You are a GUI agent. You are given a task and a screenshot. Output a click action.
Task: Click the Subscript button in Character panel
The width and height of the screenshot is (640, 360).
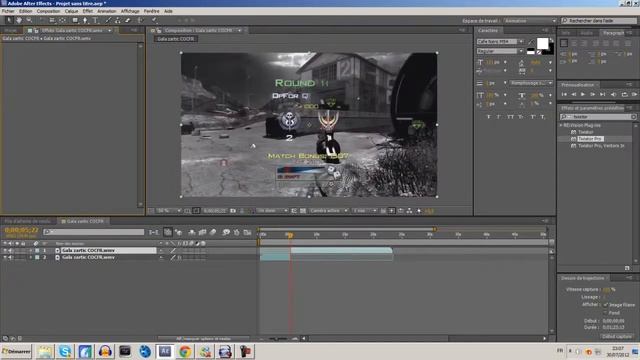click(542, 117)
